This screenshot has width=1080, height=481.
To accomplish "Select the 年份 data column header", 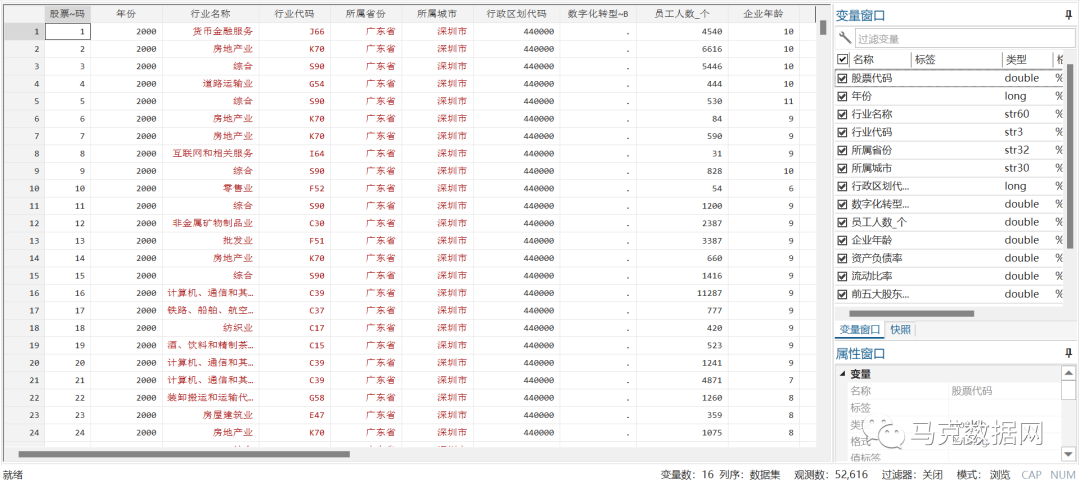I will (x=127, y=14).
